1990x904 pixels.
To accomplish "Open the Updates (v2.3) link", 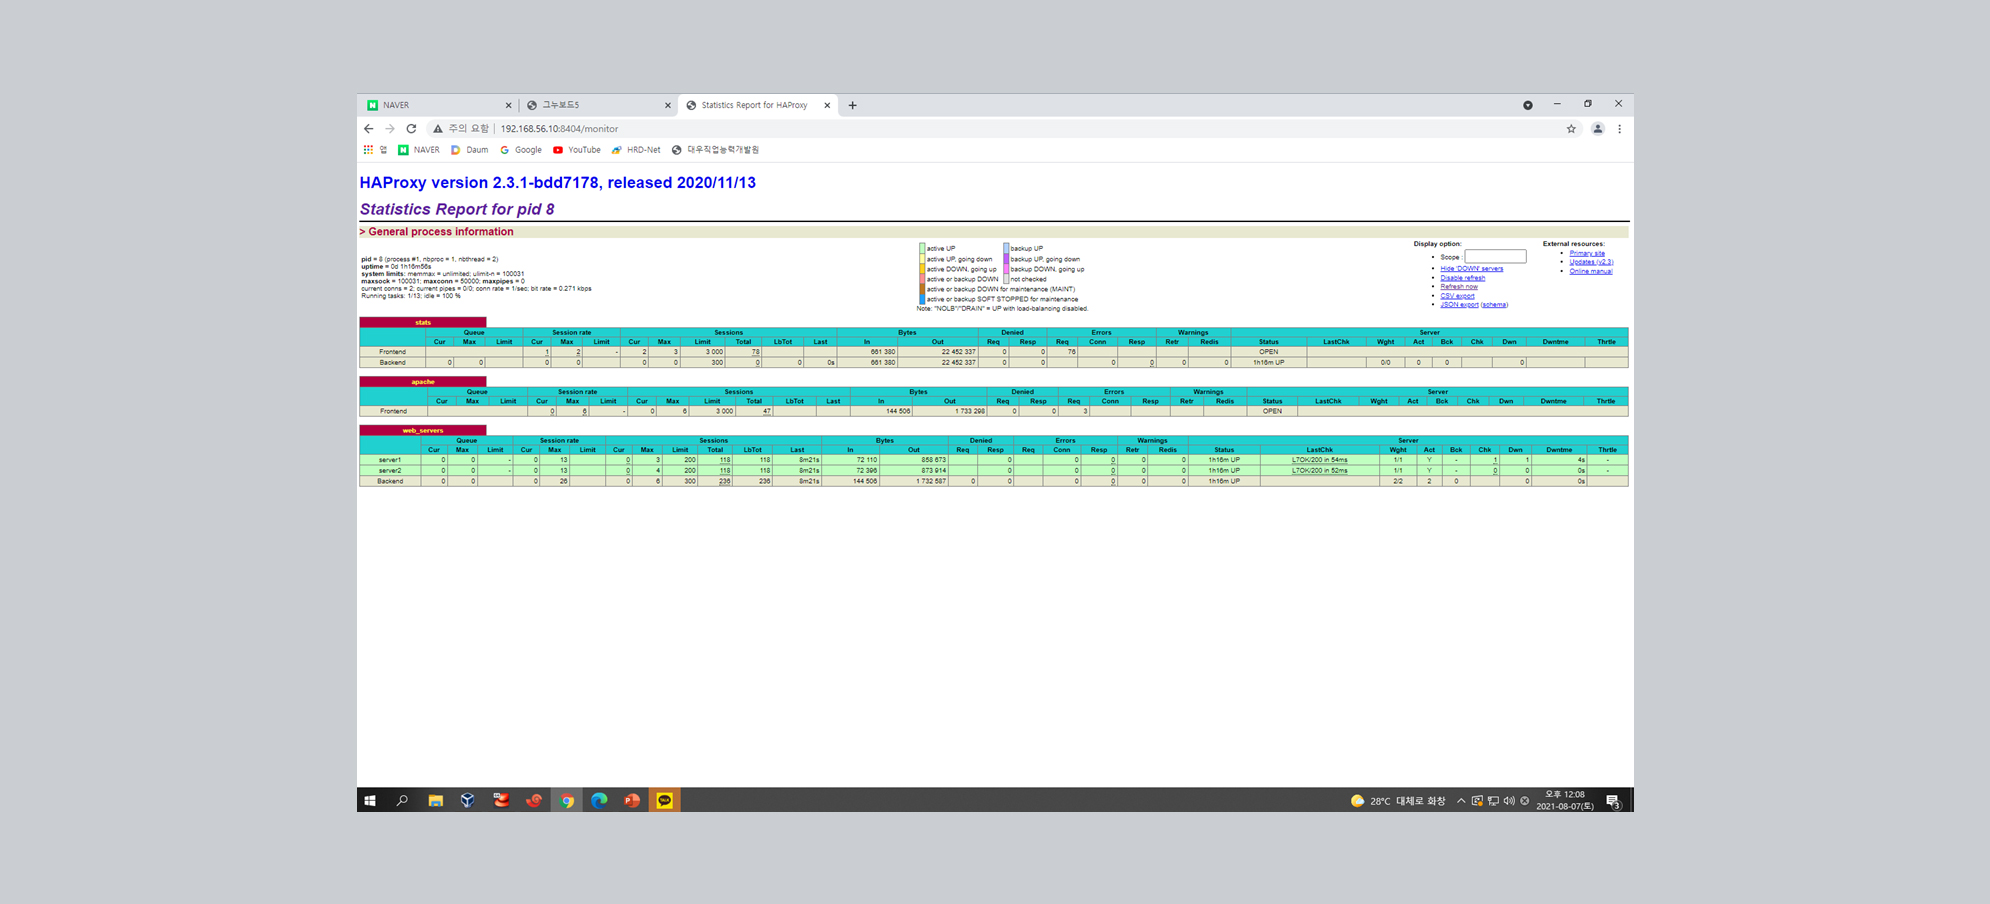I will 1591,262.
